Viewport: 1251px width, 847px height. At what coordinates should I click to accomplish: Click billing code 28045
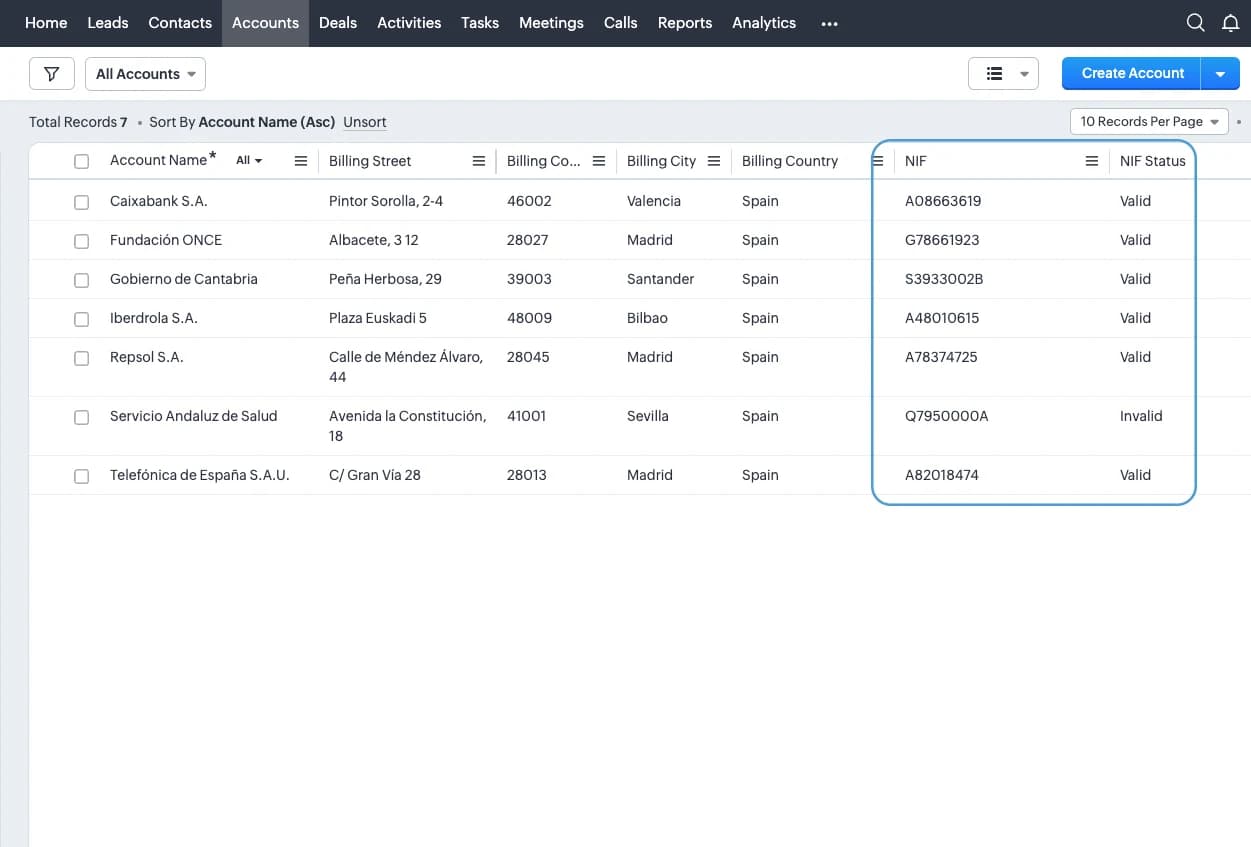pos(528,357)
